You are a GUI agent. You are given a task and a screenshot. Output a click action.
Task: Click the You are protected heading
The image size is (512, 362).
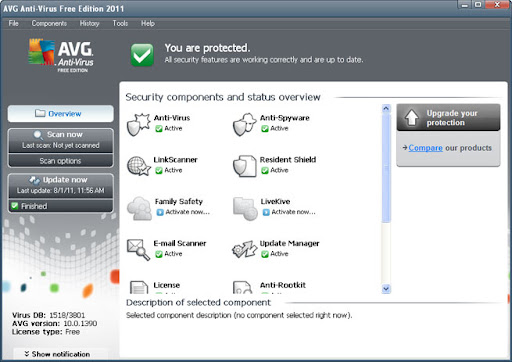click(x=207, y=48)
